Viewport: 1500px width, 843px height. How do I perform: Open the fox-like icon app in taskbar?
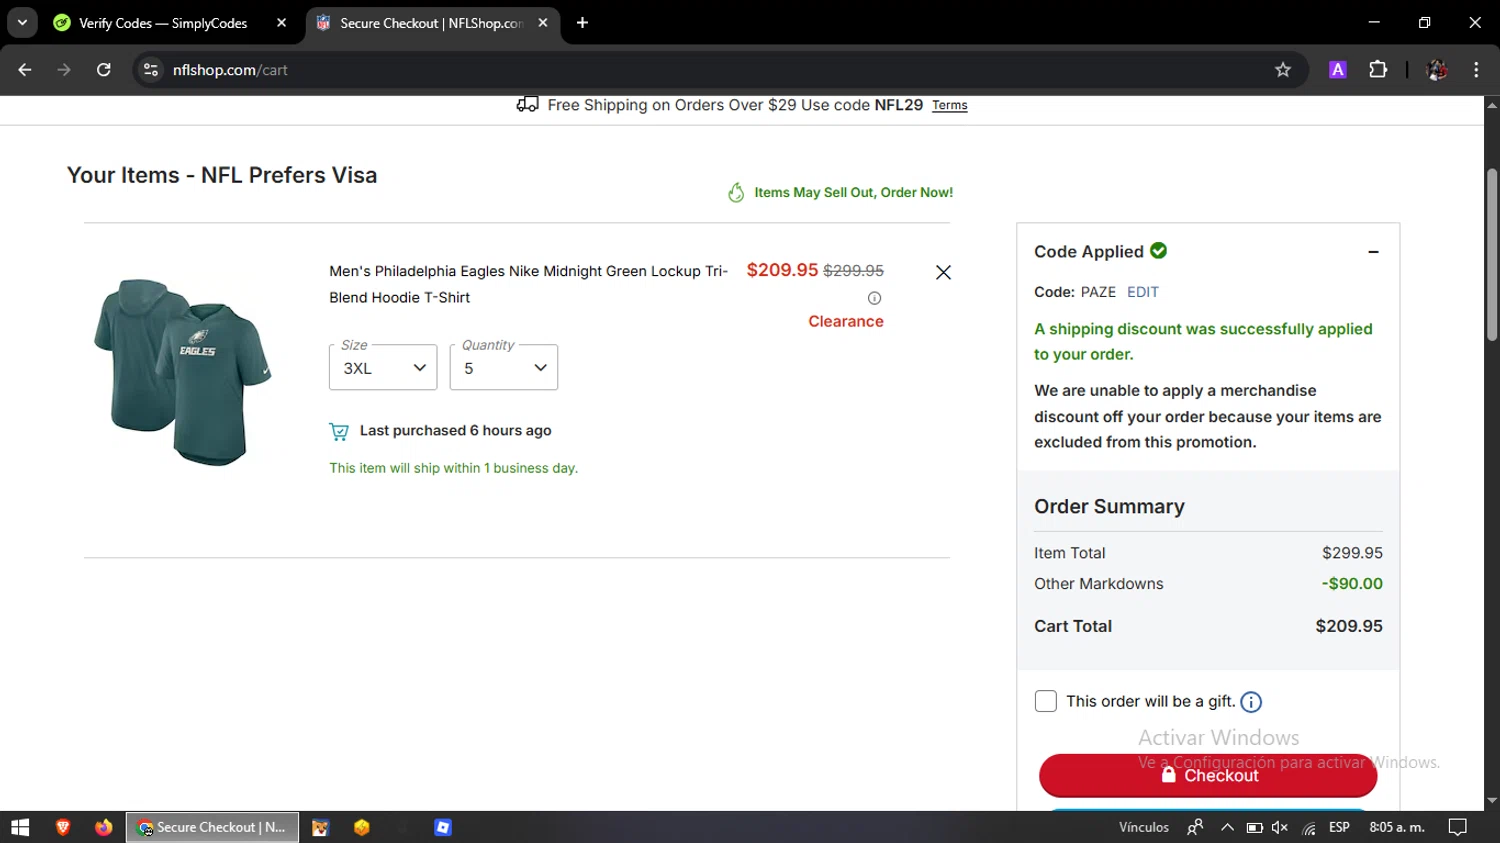pyautogui.click(x=320, y=827)
